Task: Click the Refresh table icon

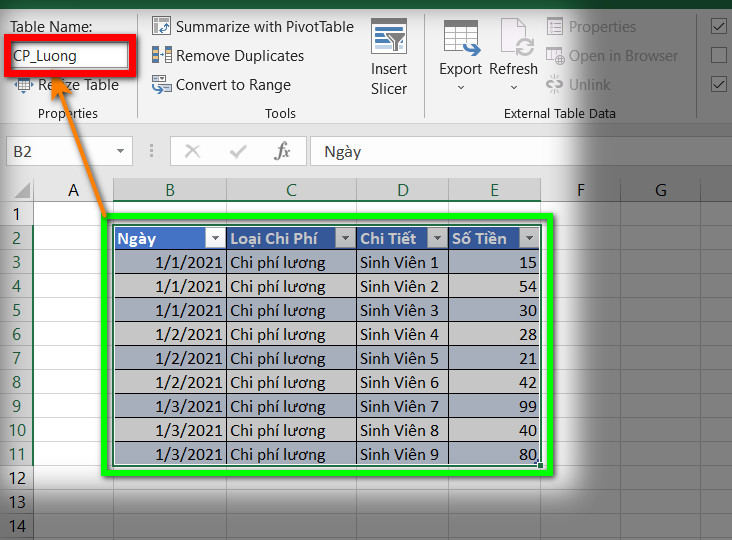Action: pos(516,37)
